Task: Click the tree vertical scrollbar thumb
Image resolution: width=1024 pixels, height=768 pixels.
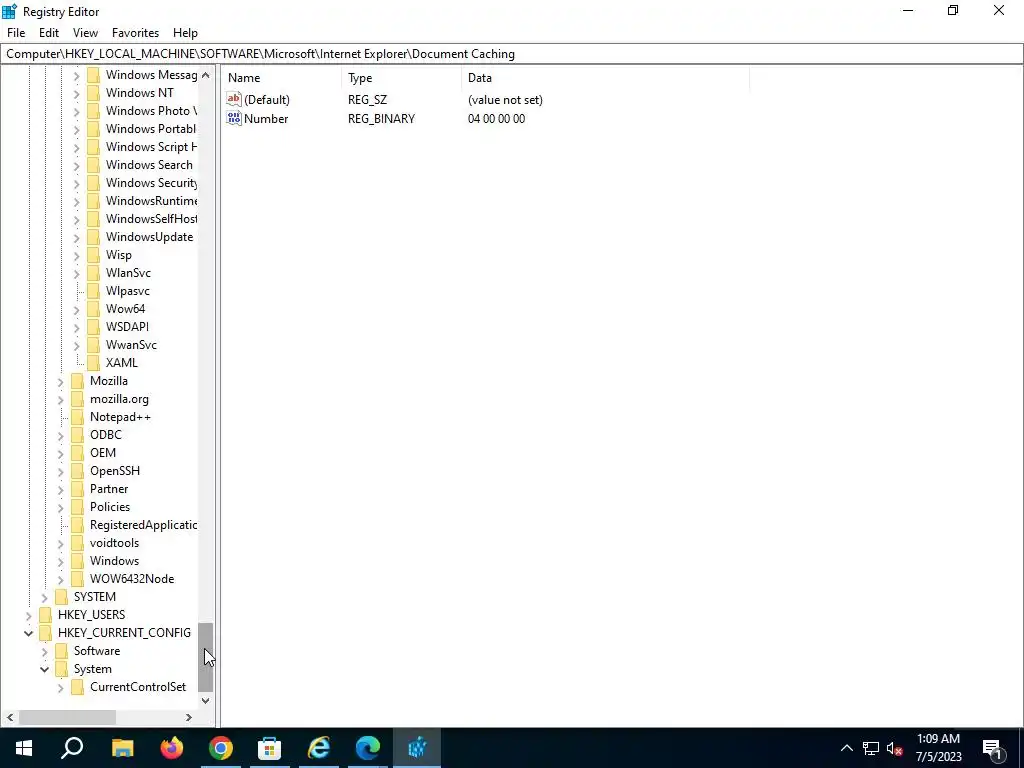Action: (205, 656)
